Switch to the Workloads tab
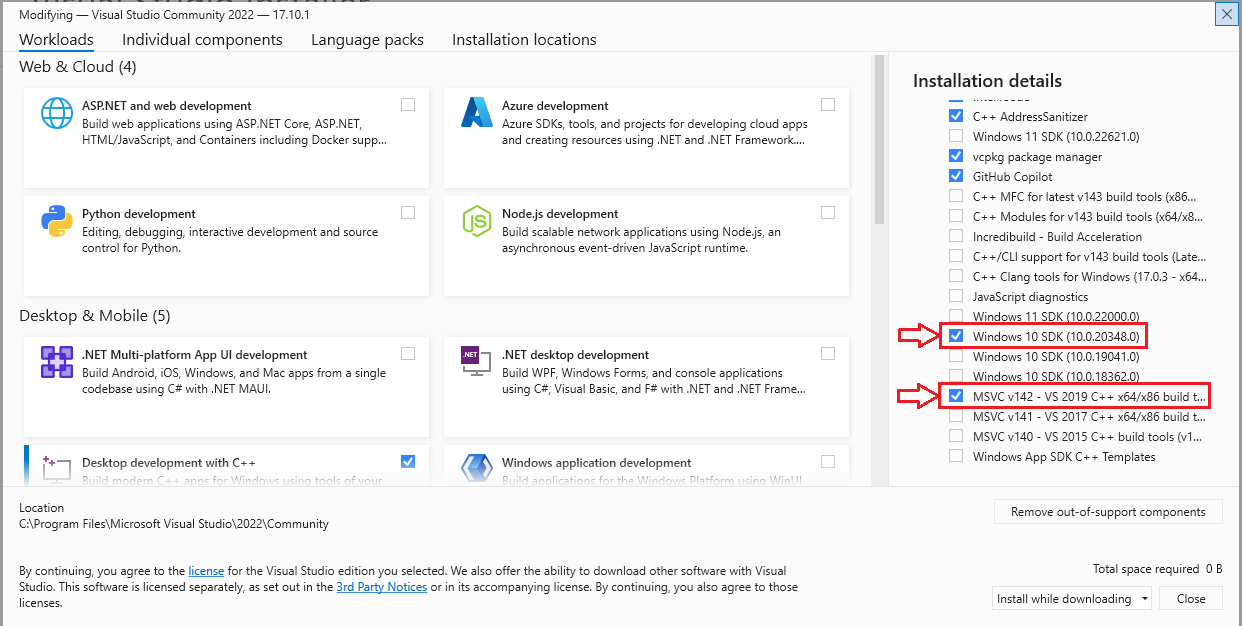The height and width of the screenshot is (626, 1242). [x=56, y=40]
